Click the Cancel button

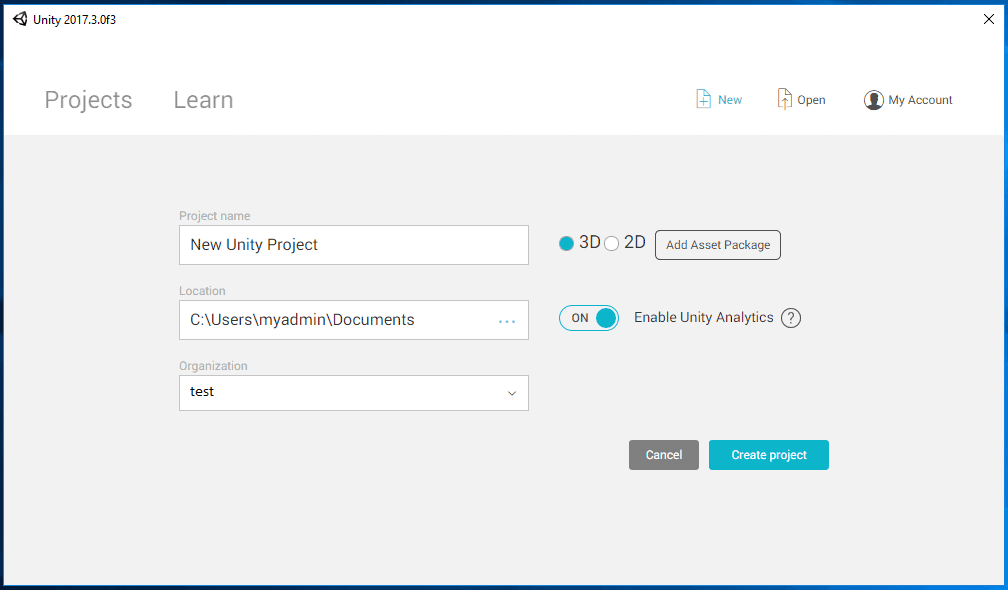coord(663,455)
